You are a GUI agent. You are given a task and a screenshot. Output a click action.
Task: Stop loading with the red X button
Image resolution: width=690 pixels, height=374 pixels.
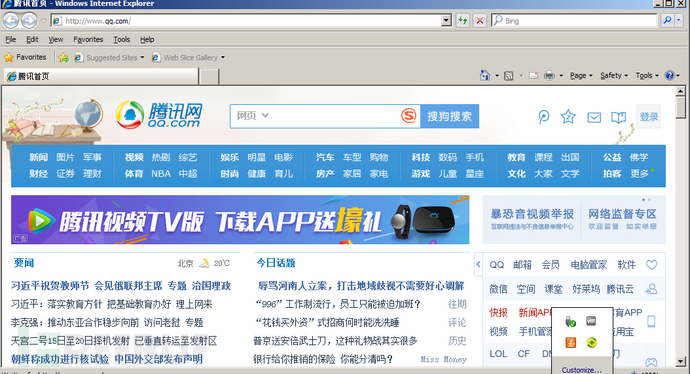(x=480, y=20)
